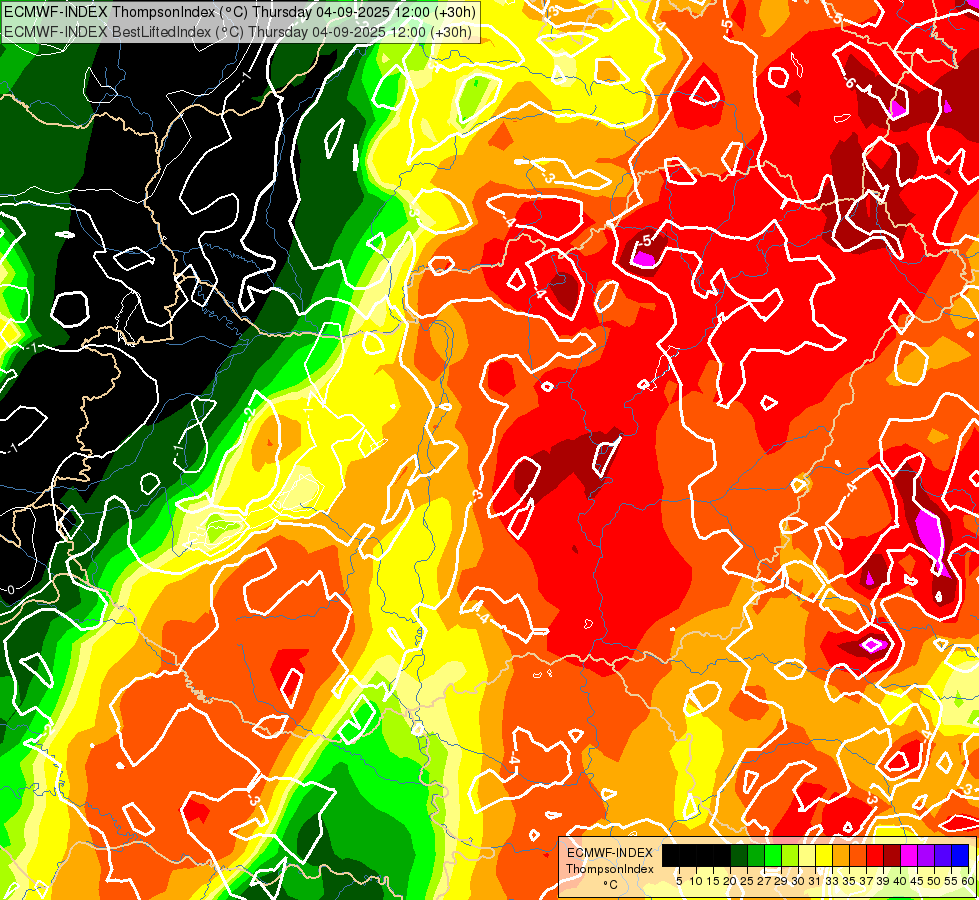Screen dimensions: 979x900
Task: Click the BestLiftedIndex title line at top
Action: pyautogui.click(x=238, y=32)
